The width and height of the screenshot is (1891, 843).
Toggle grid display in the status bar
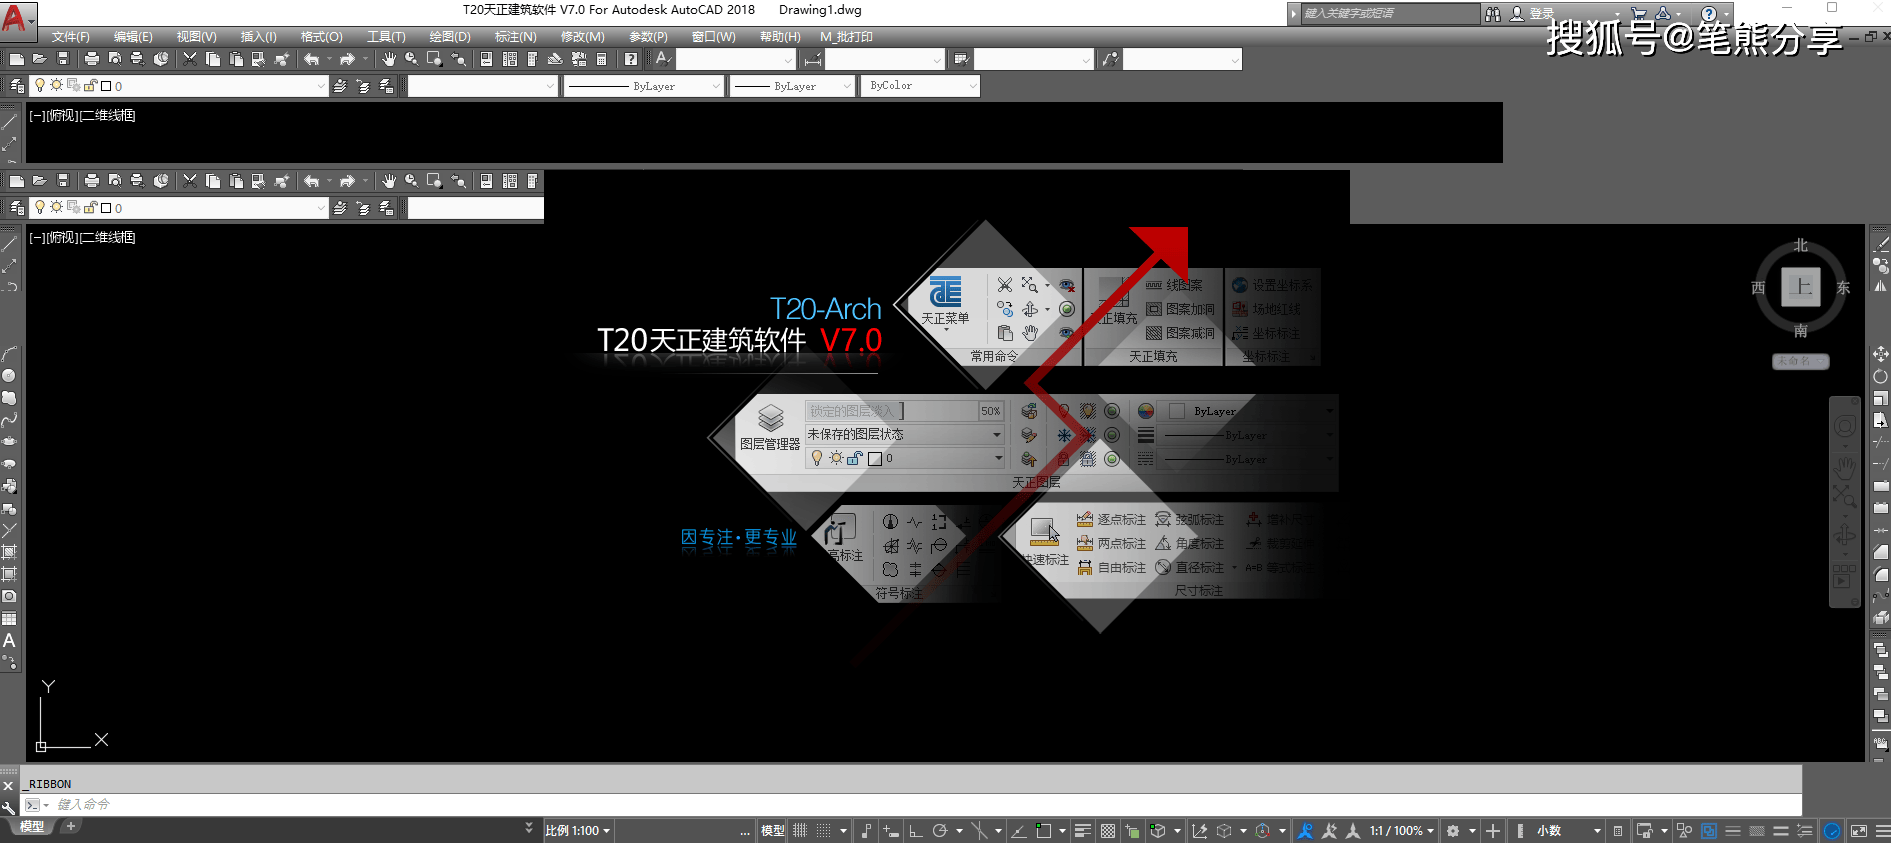(x=800, y=831)
